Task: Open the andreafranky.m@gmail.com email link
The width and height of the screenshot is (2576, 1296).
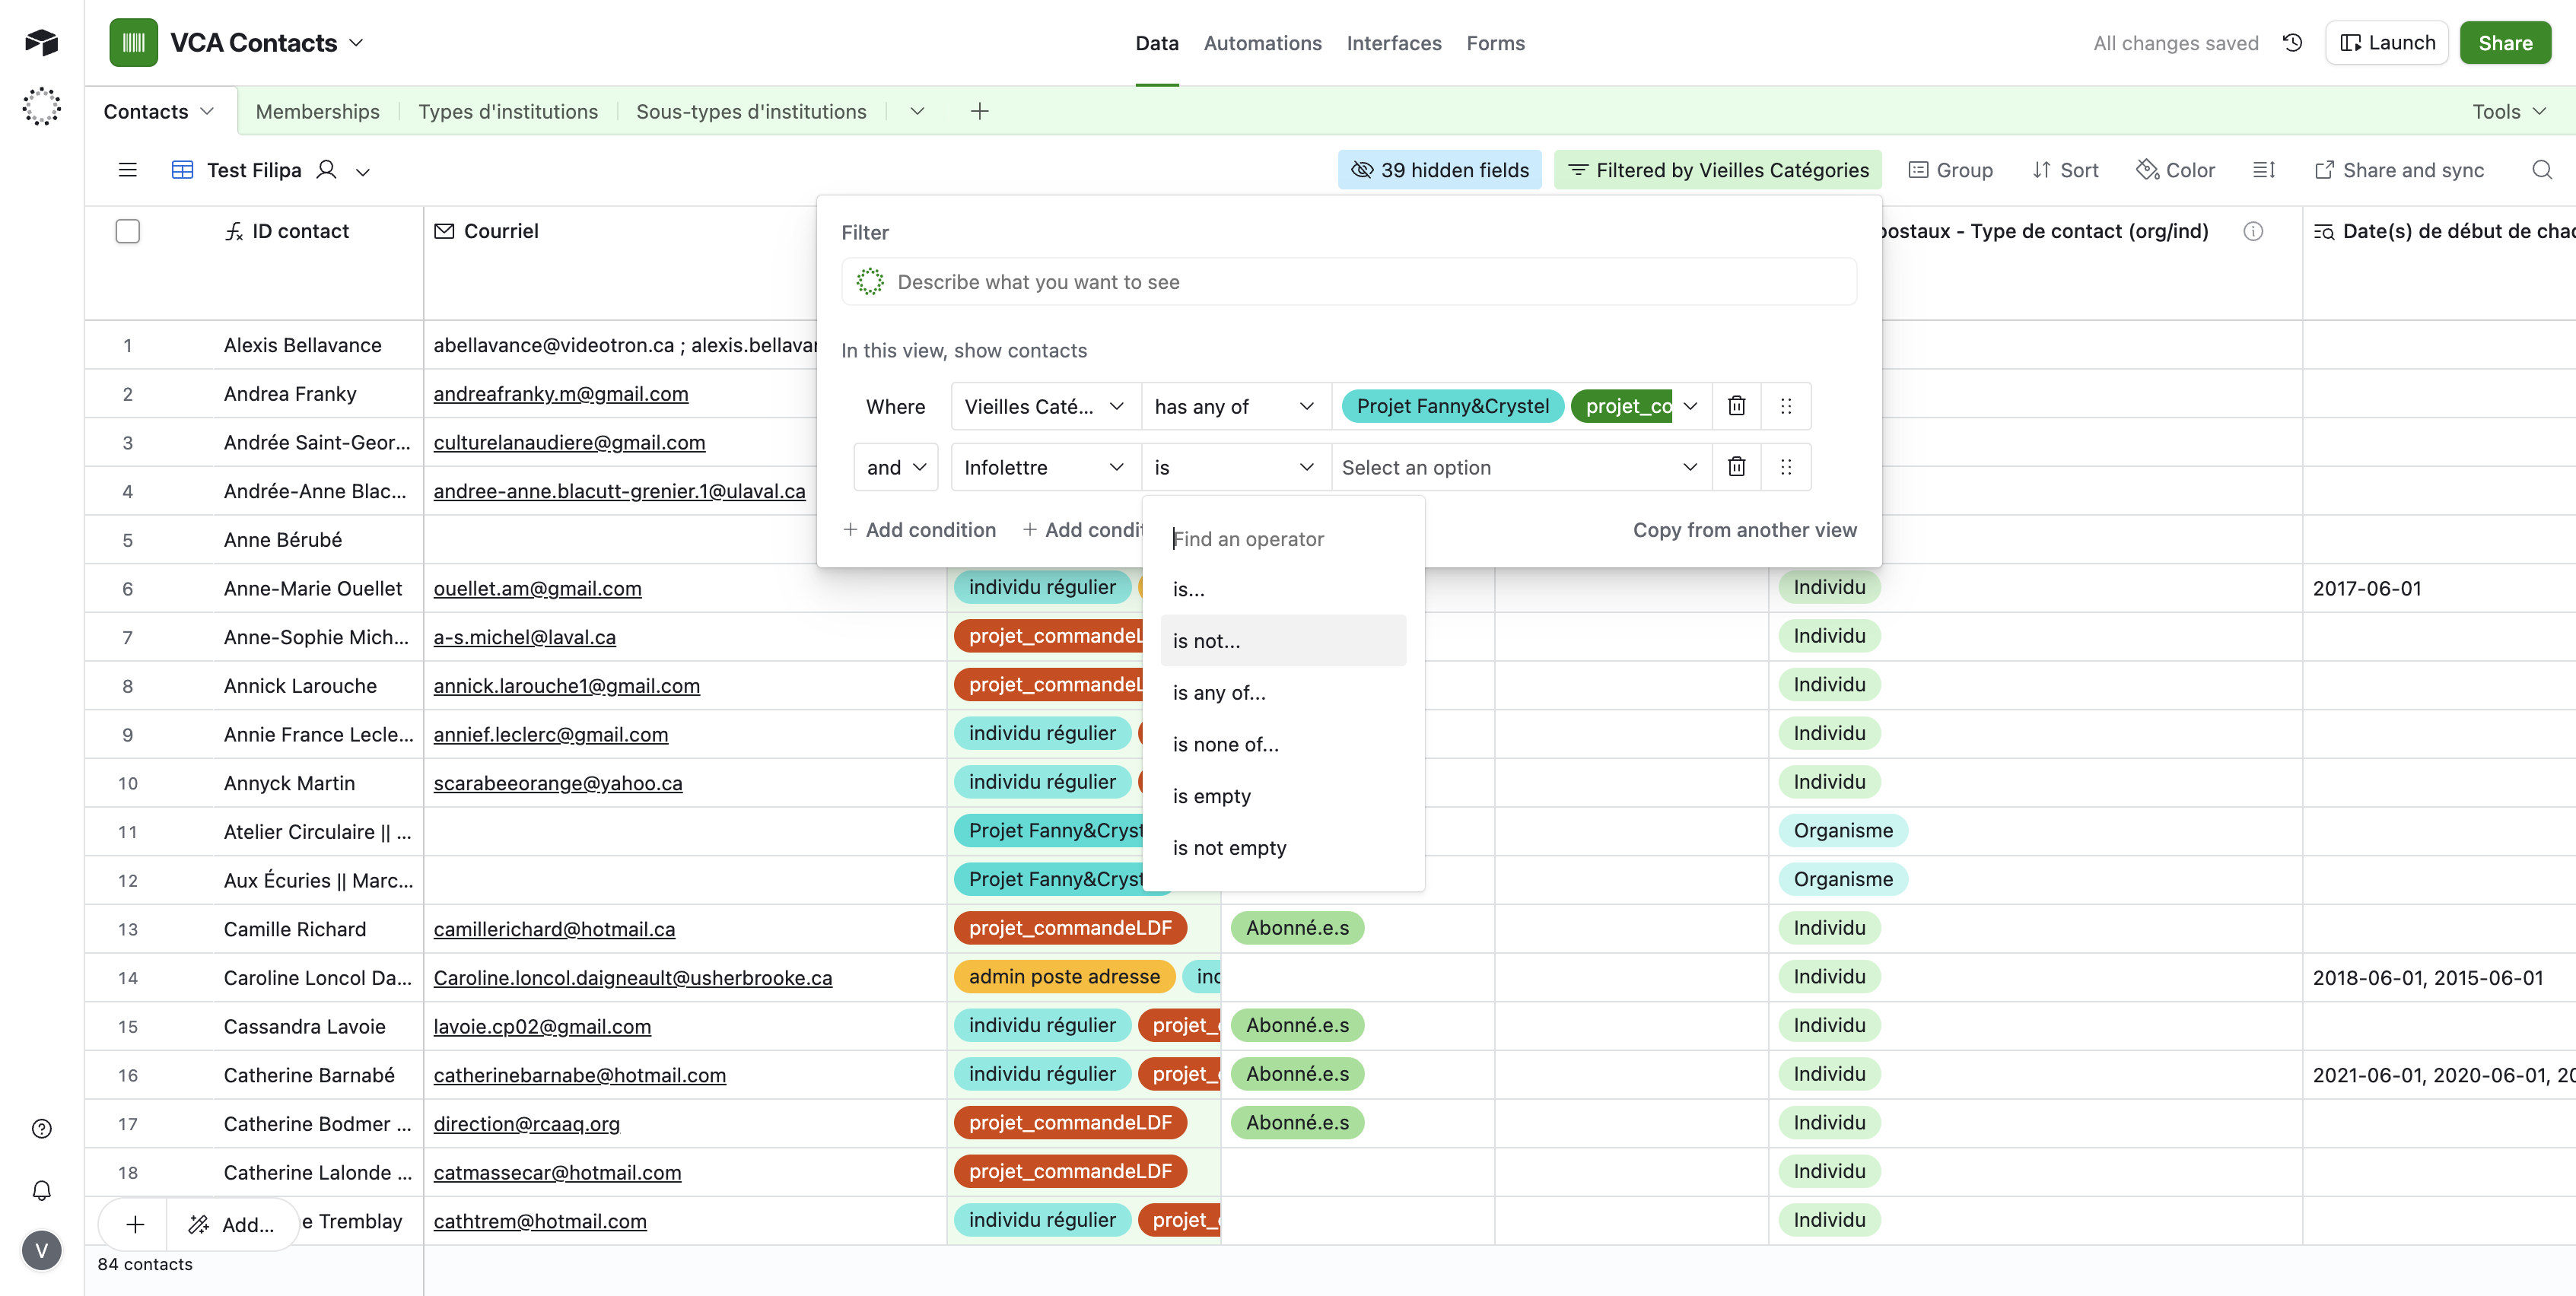Action: point(560,394)
